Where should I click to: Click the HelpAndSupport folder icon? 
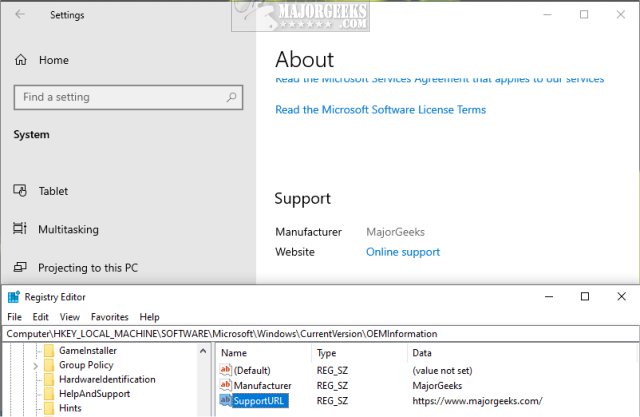coord(49,394)
